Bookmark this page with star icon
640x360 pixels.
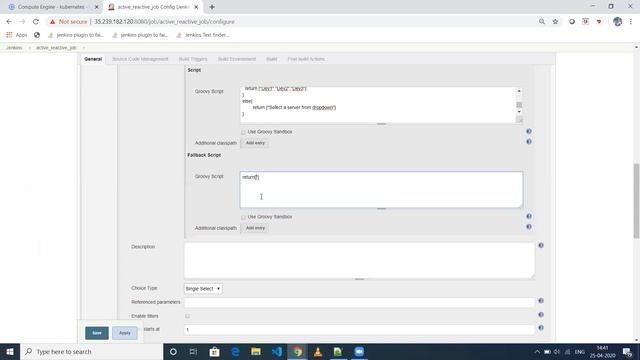[555, 22]
